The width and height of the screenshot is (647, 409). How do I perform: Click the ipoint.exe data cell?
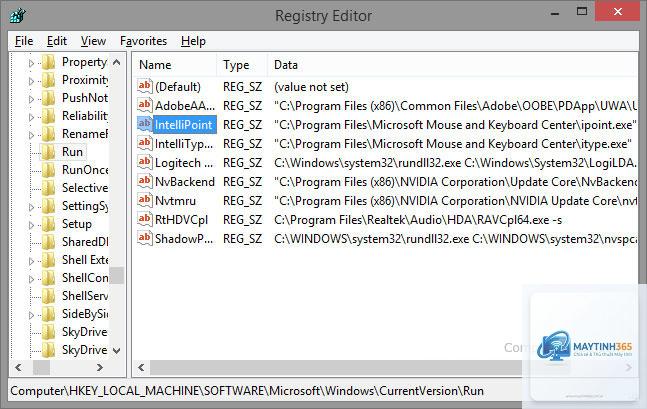[x=455, y=125]
